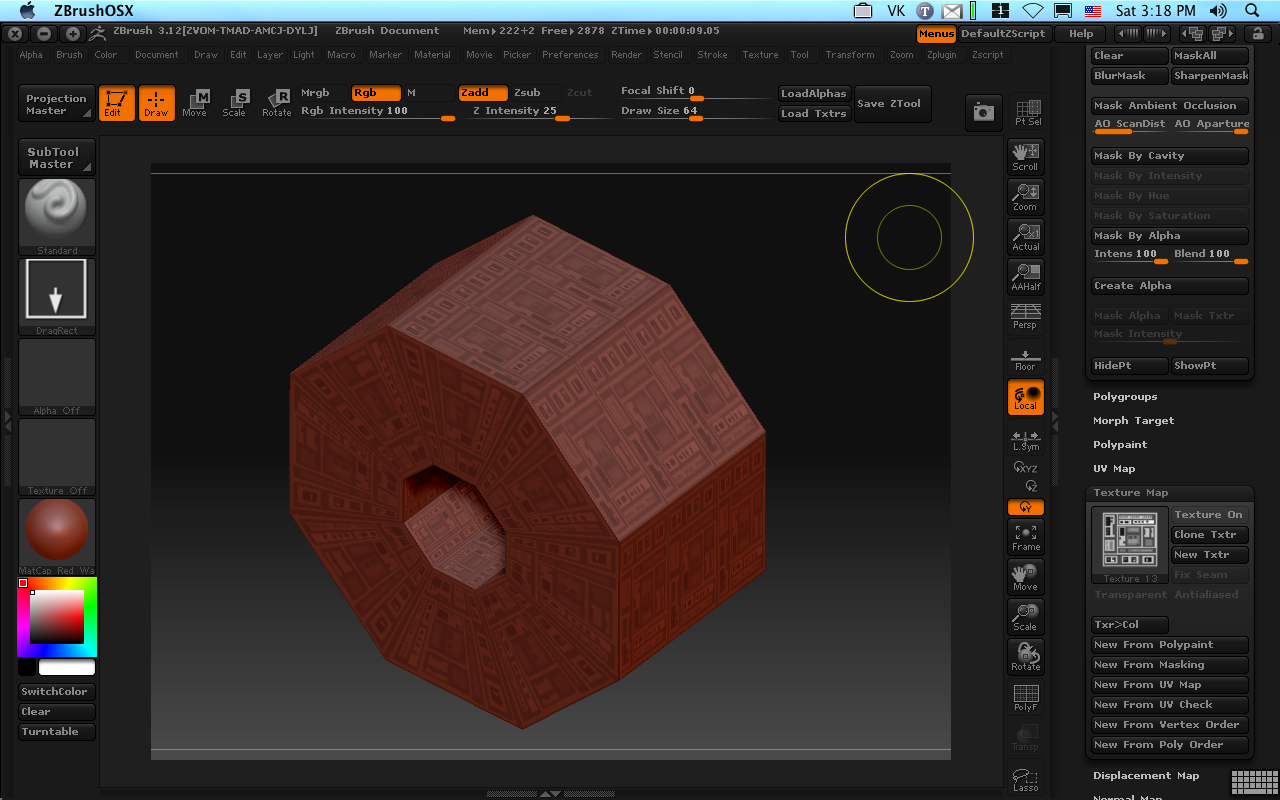The width and height of the screenshot is (1280, 800).
Task: Expand the Morph Target section
Action: click(x=1133, y=421)
